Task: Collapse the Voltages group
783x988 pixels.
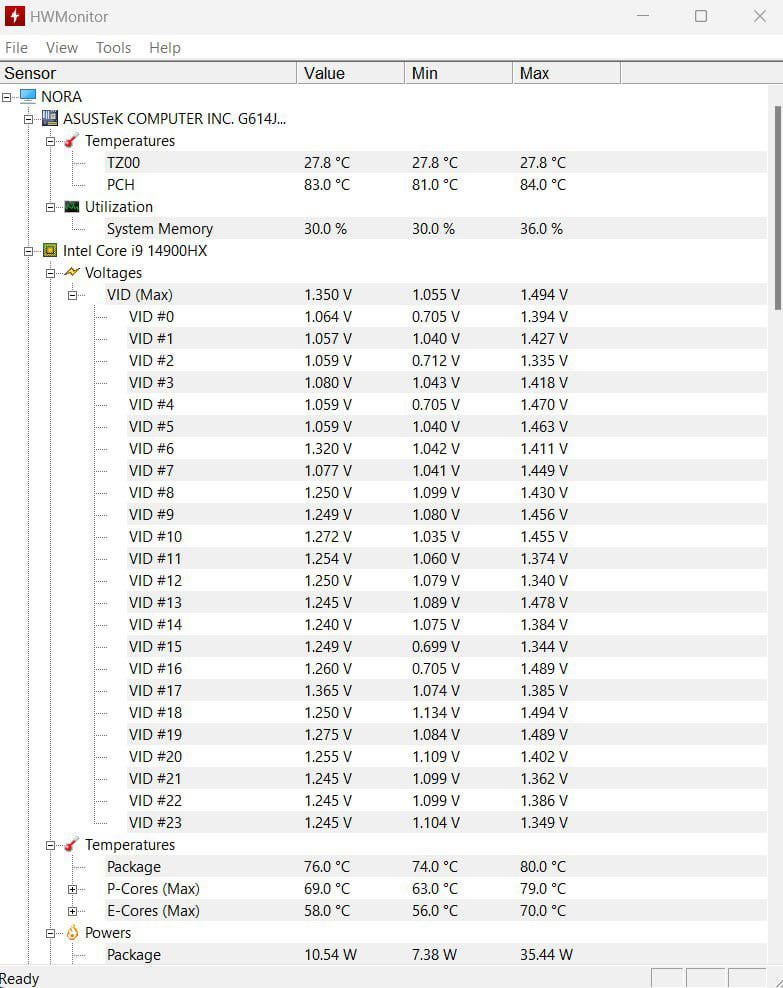Action: click(x=50, y=273)
